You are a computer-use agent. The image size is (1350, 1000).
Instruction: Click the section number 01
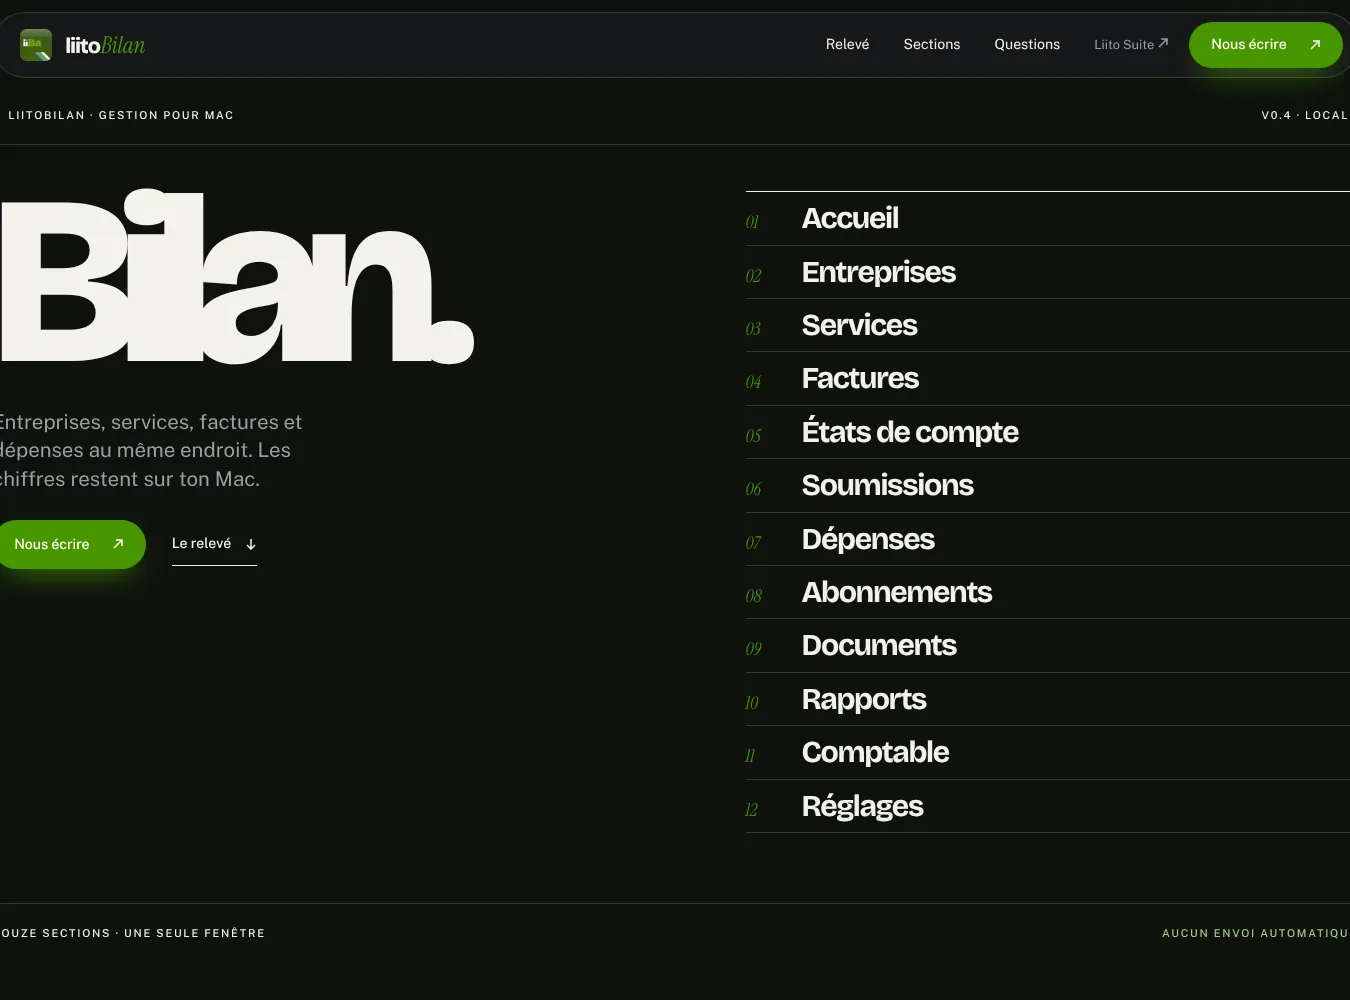tap(753, 222)
